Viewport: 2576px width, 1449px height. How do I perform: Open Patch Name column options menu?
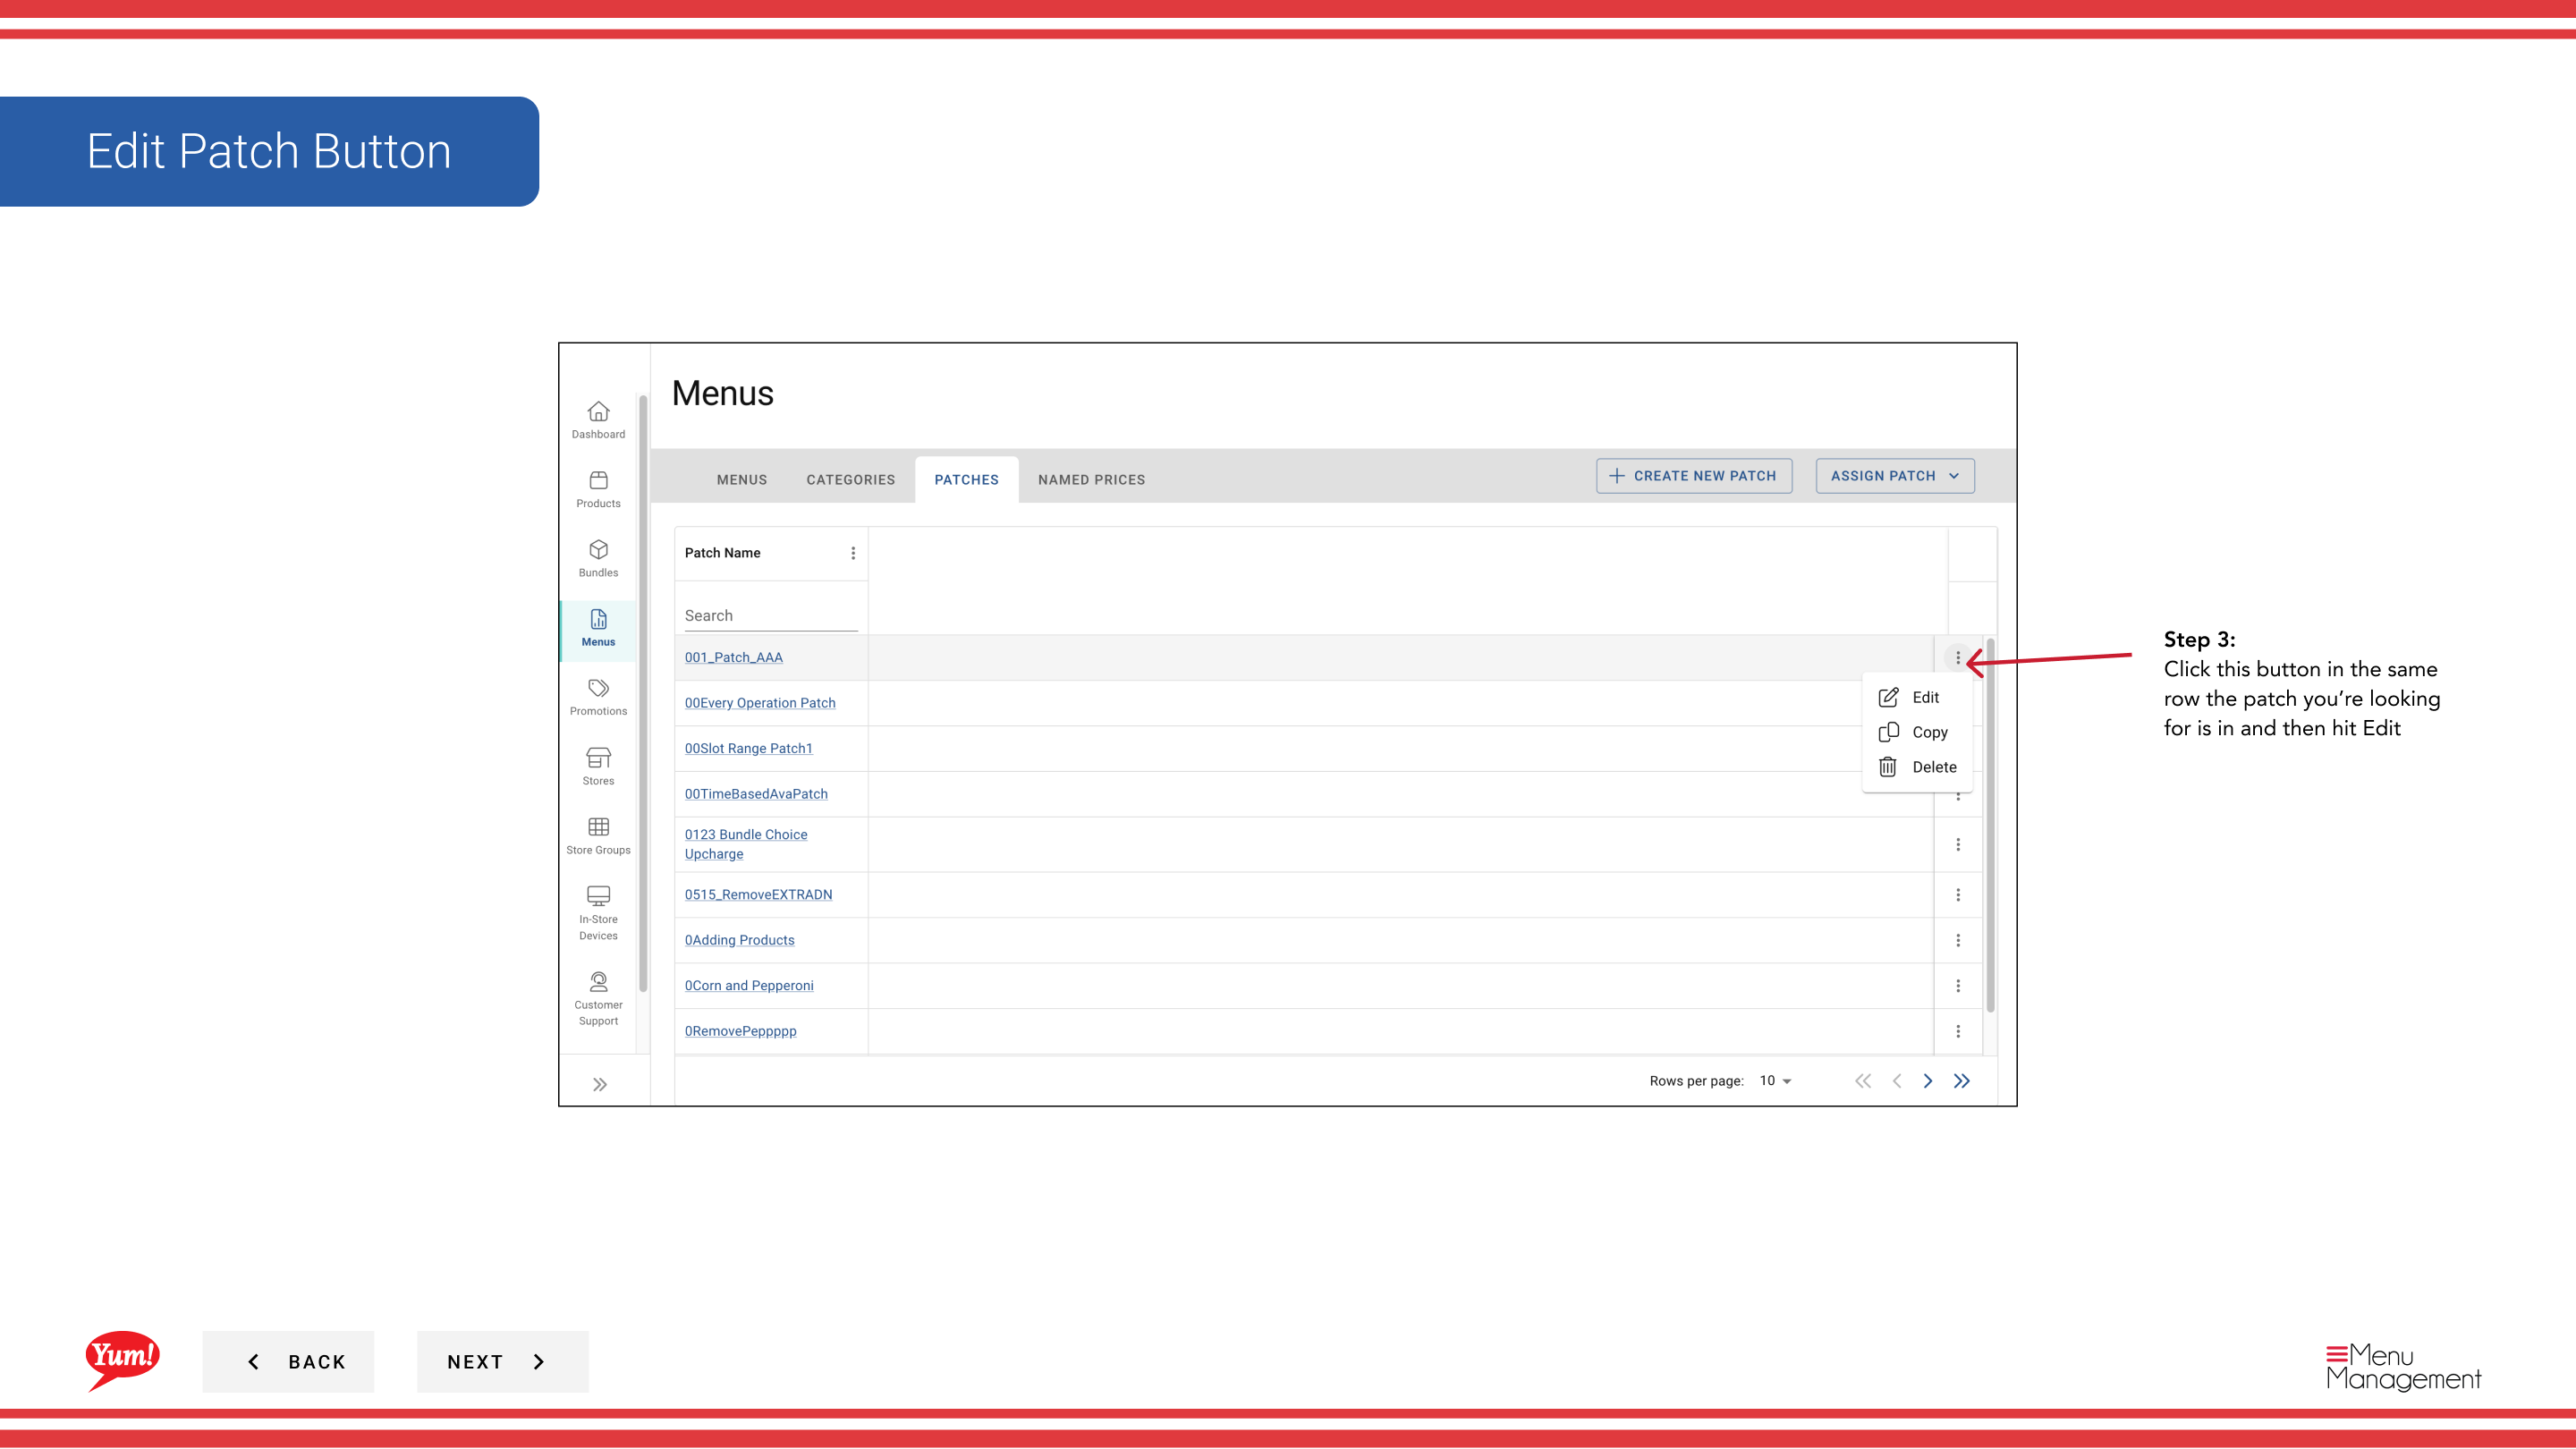click(x=853, y=553)
